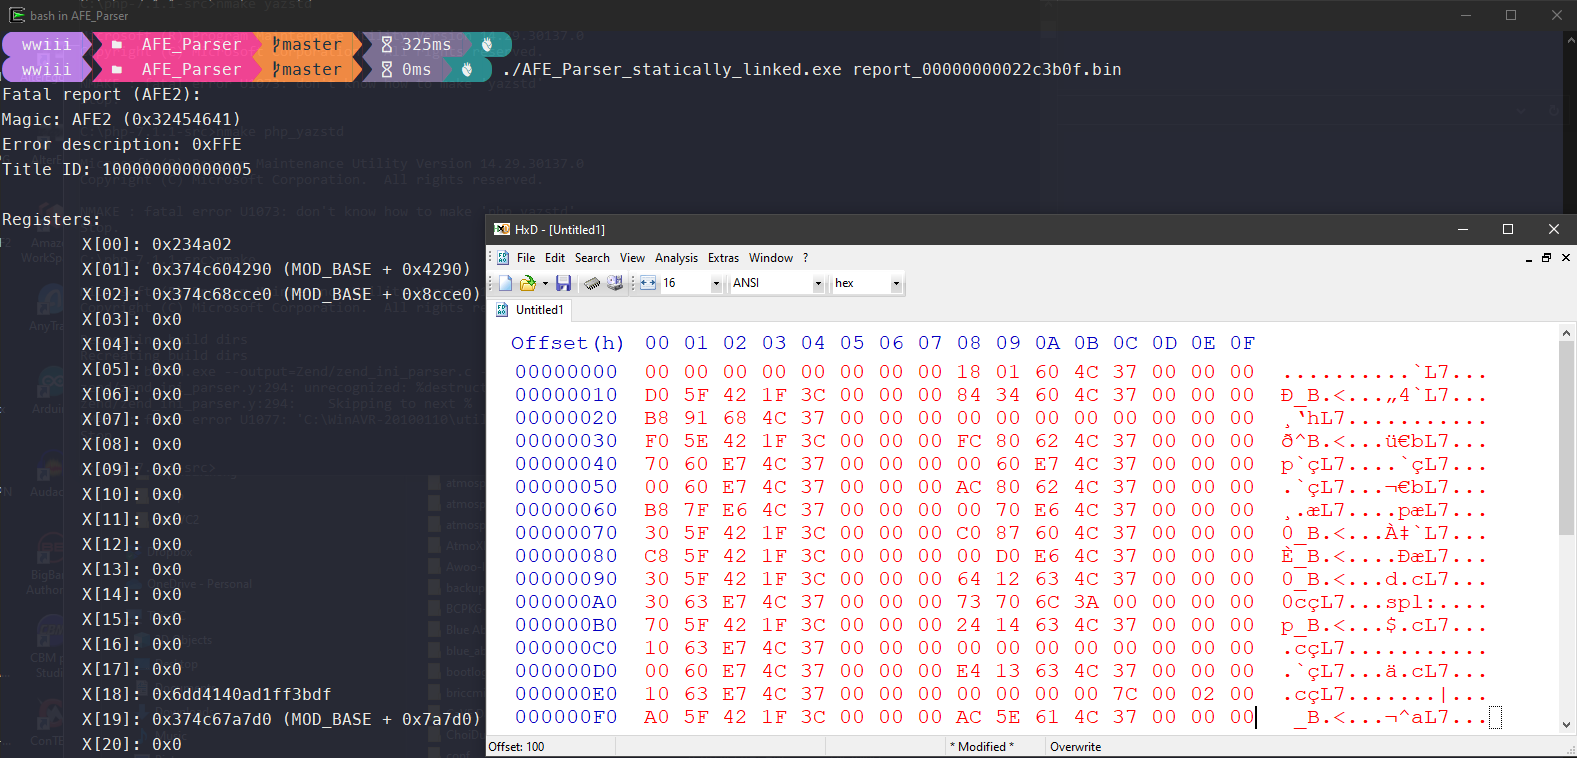Screen dimensions: 1577x758
Task: Click decoded text of row 000000A0
Action: point(1384,602)
